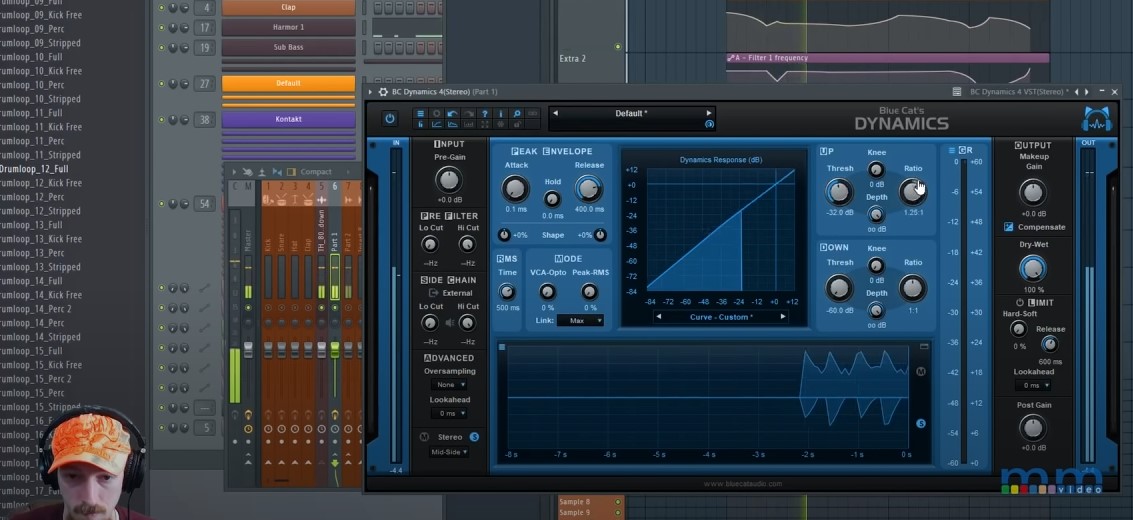Toggle the envelope graph view icon
The image size is (1133, 520).
[452, 124]
